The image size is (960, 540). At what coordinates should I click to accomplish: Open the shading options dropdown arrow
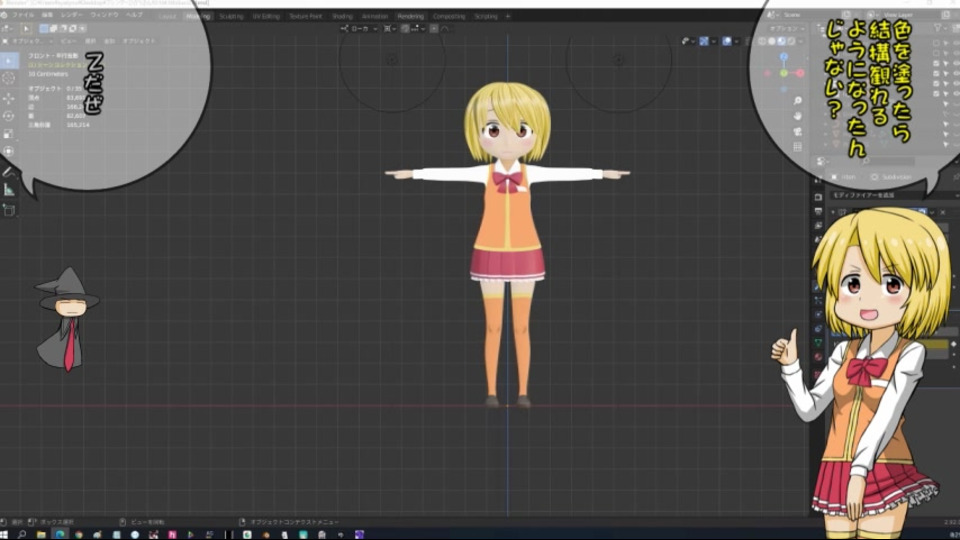coord(801,41)
